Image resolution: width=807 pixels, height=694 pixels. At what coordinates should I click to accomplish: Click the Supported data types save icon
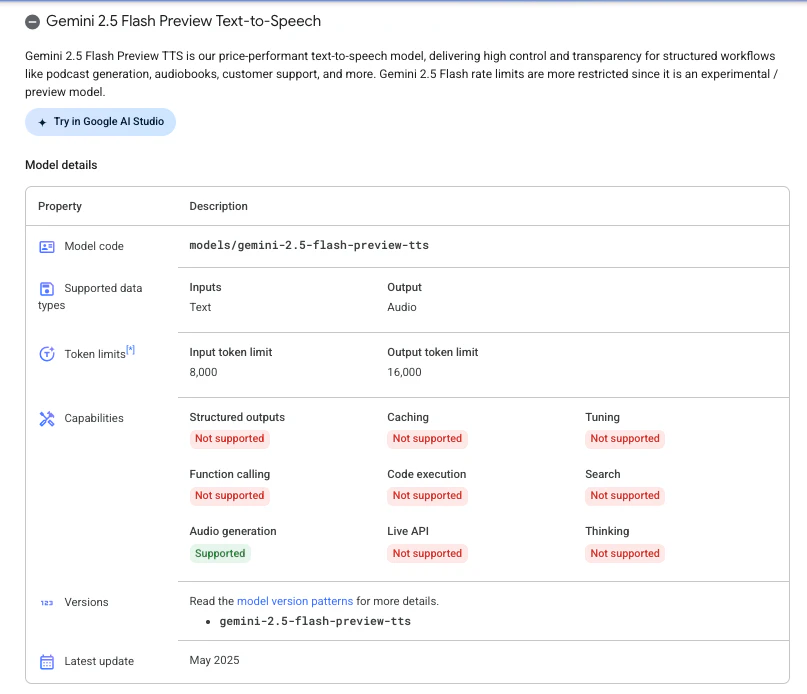click(x=47, y=289)
